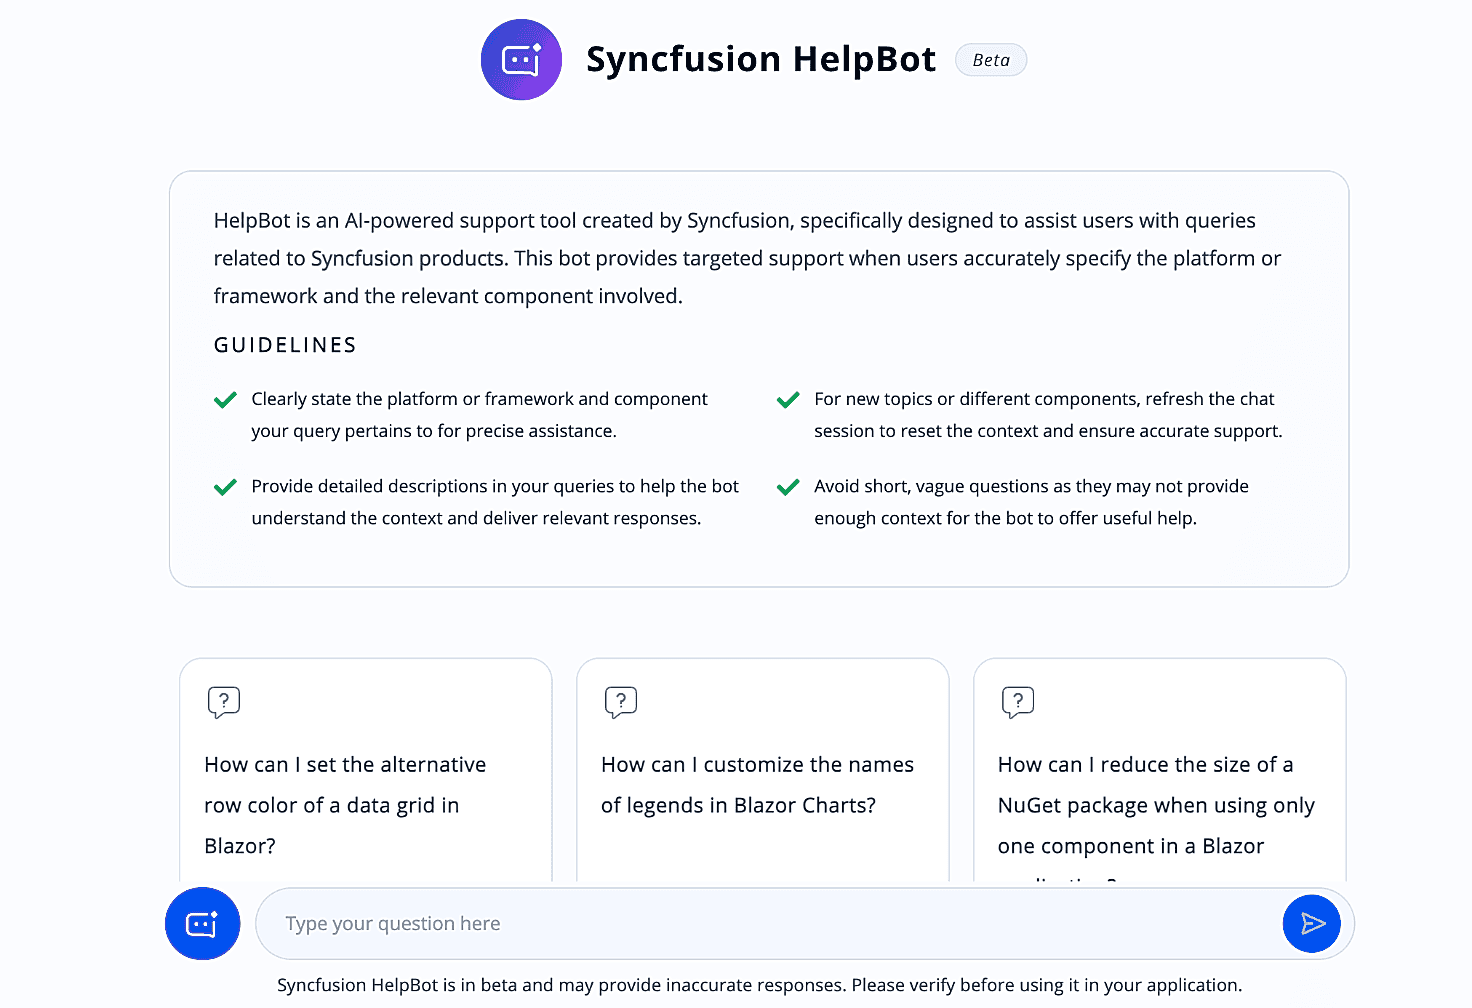Click inside the question input field
Screen dimensions: 1472x1008
[x=700, y=923]
